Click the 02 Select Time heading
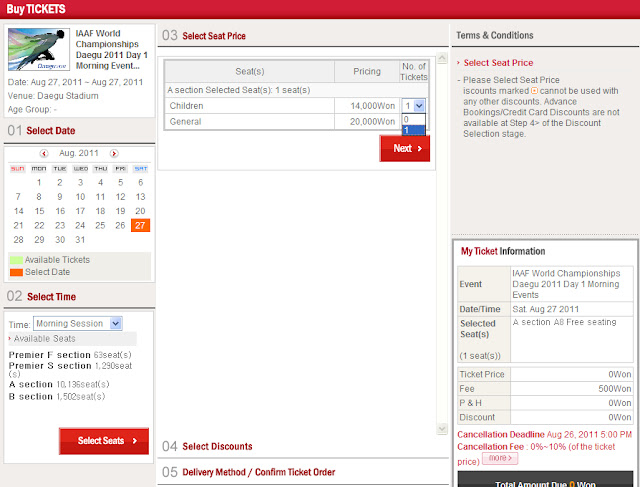The height and width of the screenshot is (487, 640). point(41,296)
